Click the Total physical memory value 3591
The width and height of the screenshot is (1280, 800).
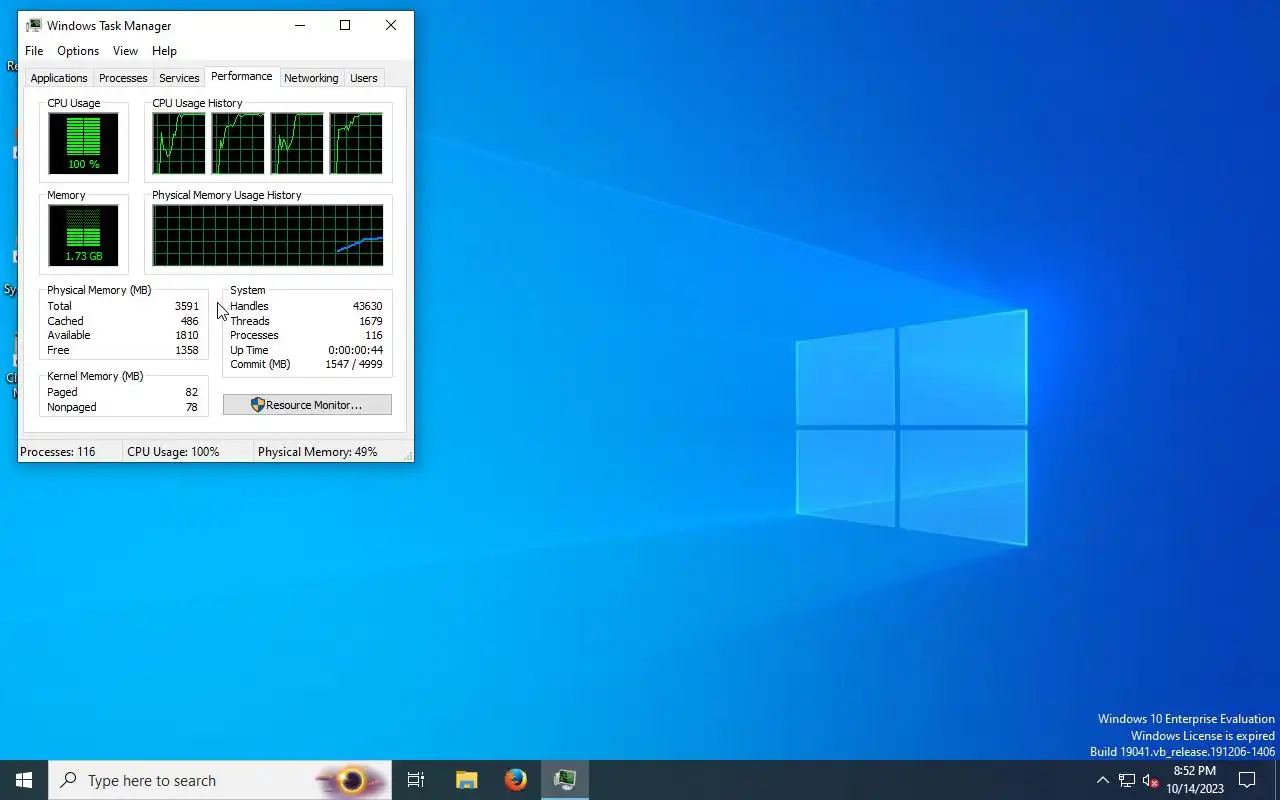186,306
